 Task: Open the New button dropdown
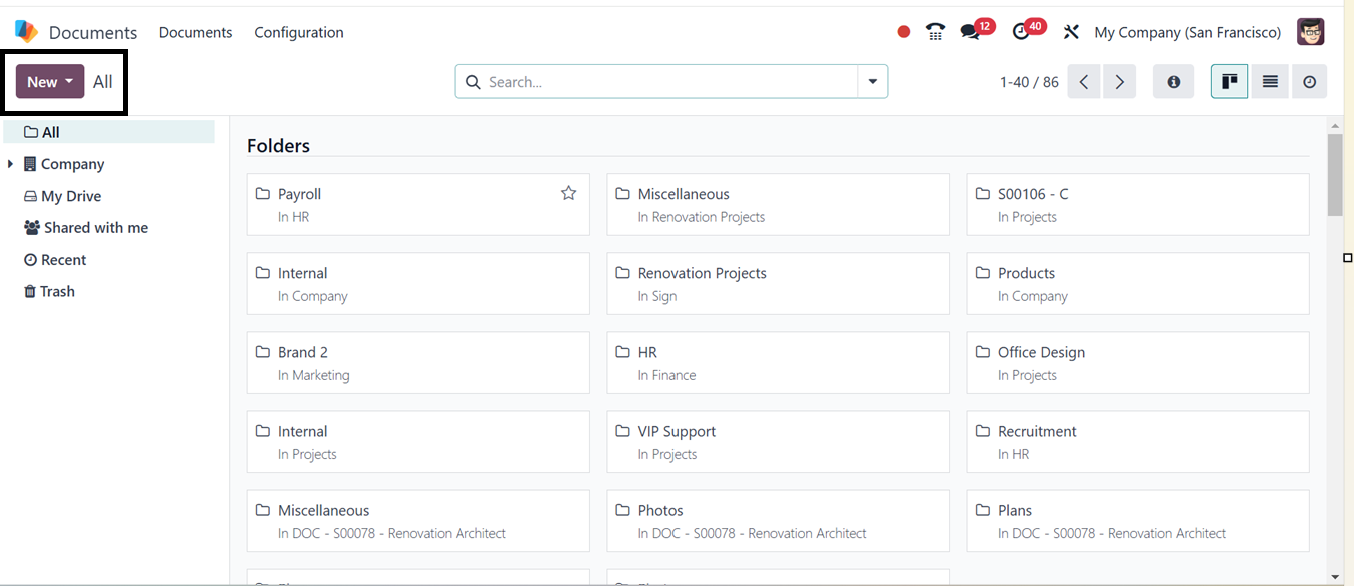(50, 82)
